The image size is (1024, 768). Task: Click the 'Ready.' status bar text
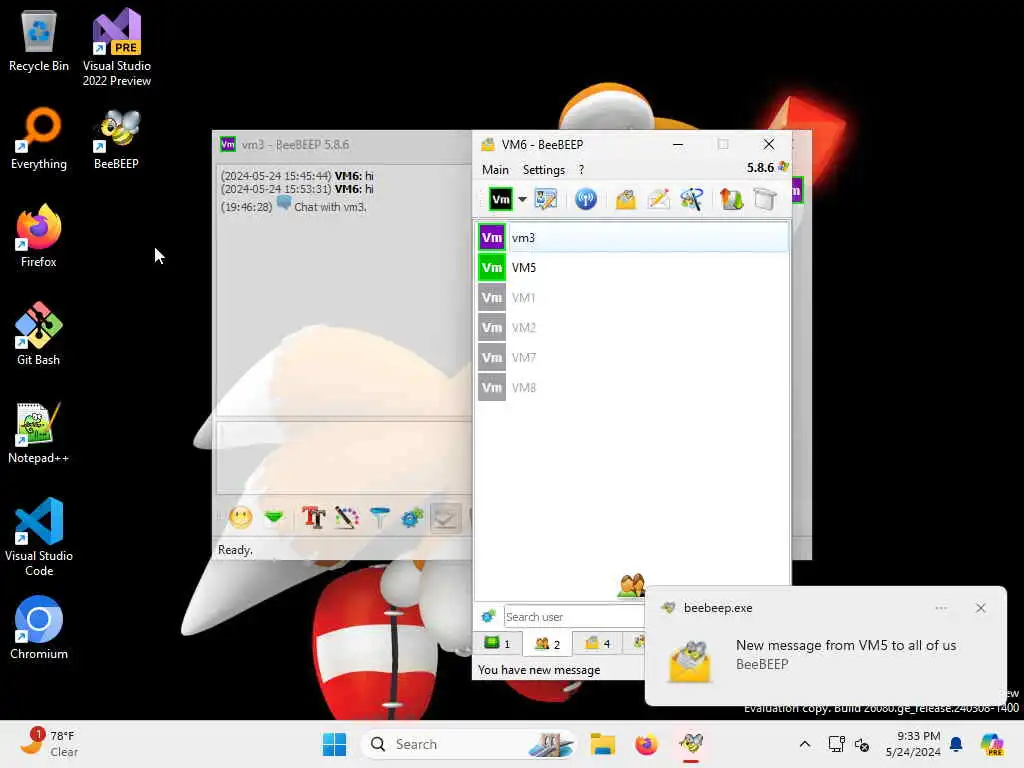pyautogui.click(x=235, y=550)
